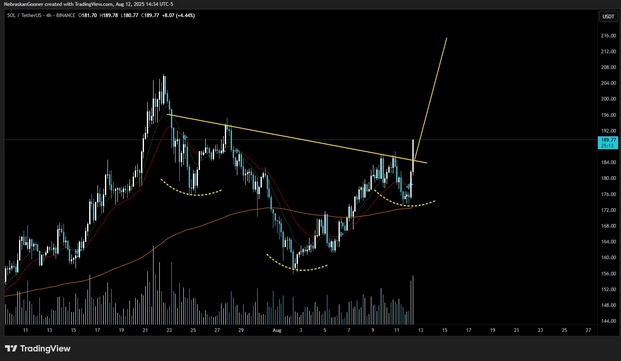Click the 204.00 price axis label
The height and width of the screenshot is (361, 621).
coord(608,83)
